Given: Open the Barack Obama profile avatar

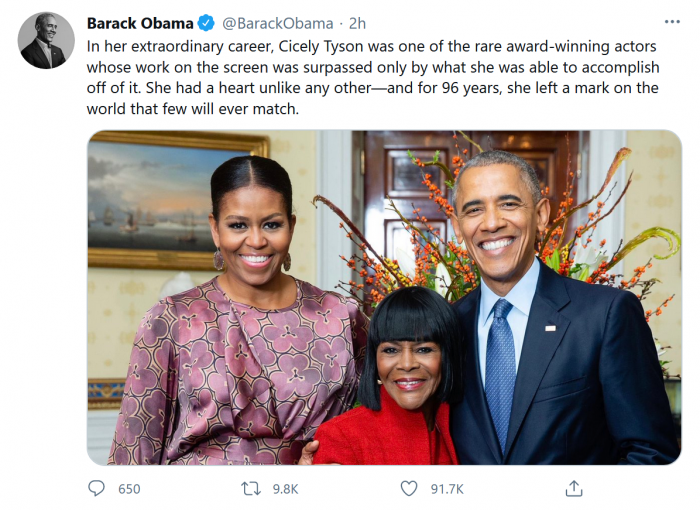Looking at the screenshot, I should click(46, 40).
